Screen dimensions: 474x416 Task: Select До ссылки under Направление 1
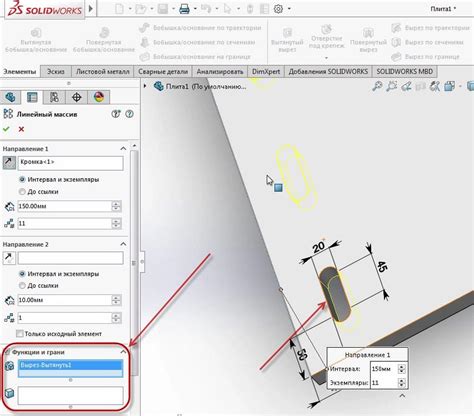[22, 192]
